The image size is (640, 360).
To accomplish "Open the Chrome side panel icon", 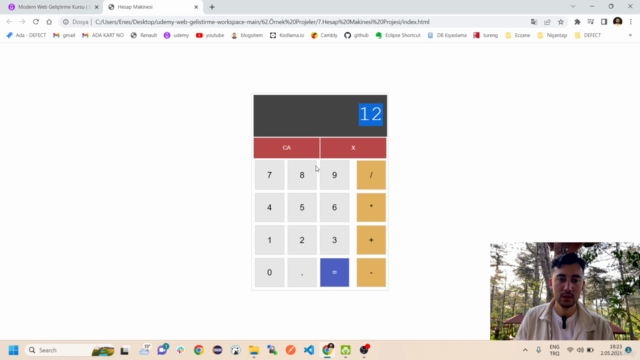I will coord(604,22).
